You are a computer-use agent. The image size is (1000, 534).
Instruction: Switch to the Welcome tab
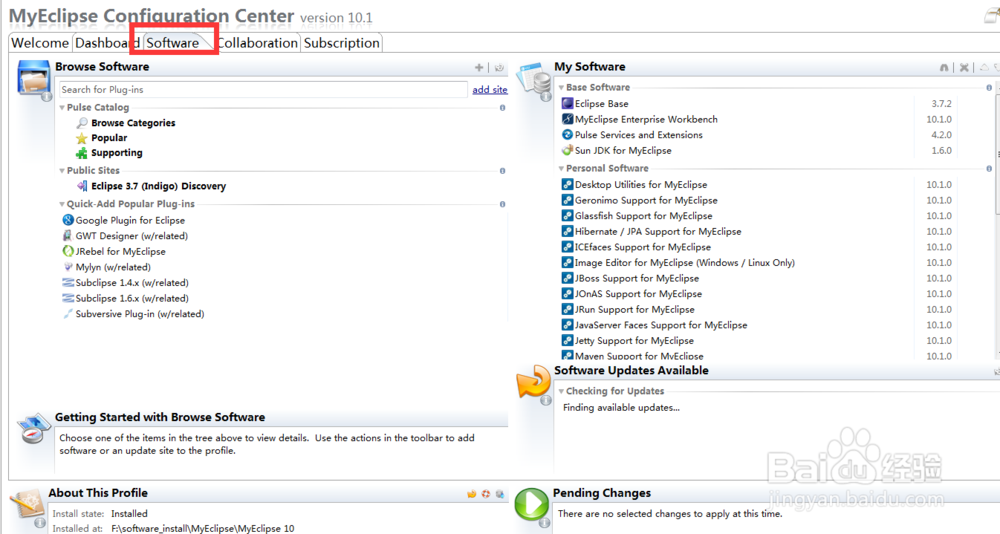click(x=40, y=43)
